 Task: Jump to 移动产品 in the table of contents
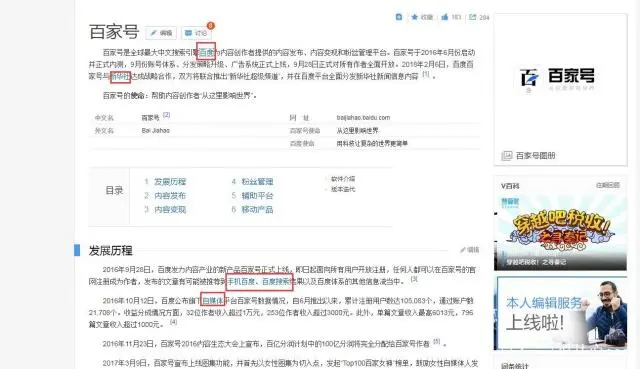[x=257, y=209]
